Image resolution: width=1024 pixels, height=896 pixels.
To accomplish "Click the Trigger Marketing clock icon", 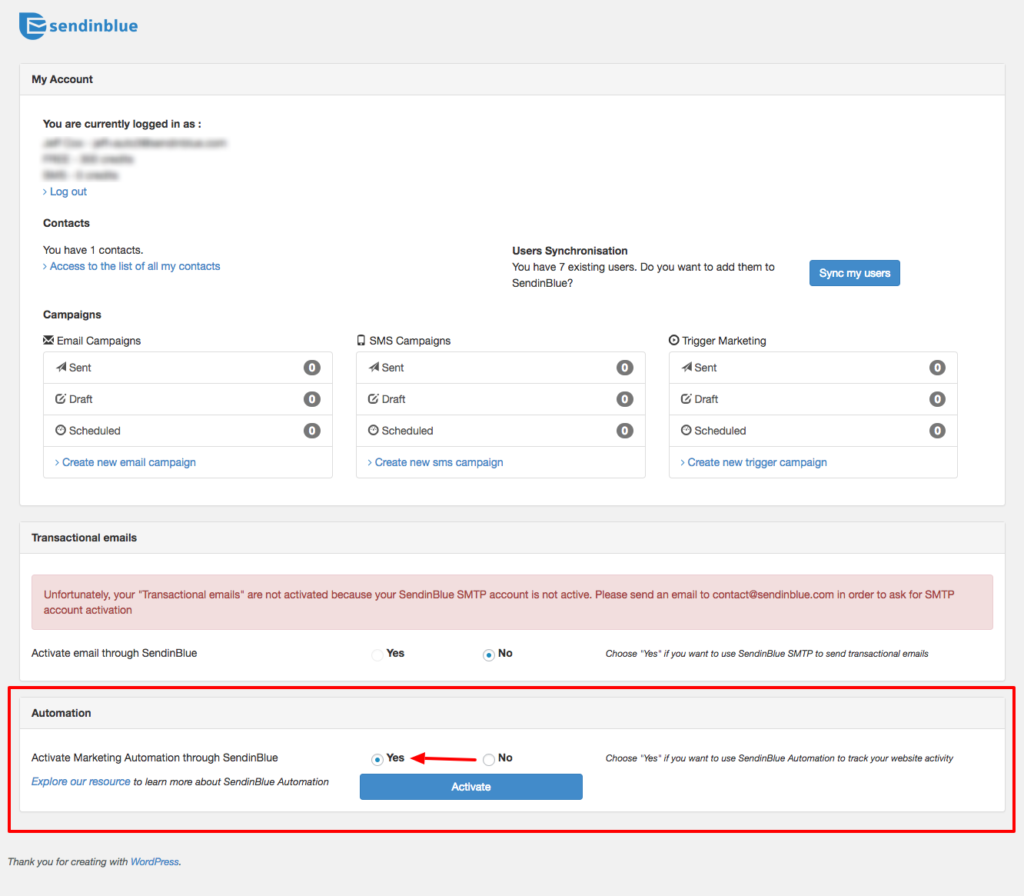I will click(x=674, y=340).
